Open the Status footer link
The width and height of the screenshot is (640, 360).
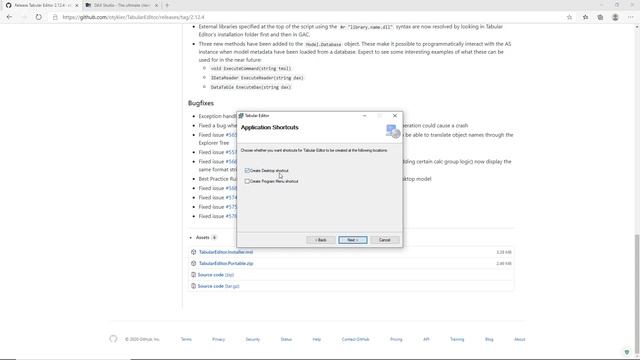(x=286, y=340)
